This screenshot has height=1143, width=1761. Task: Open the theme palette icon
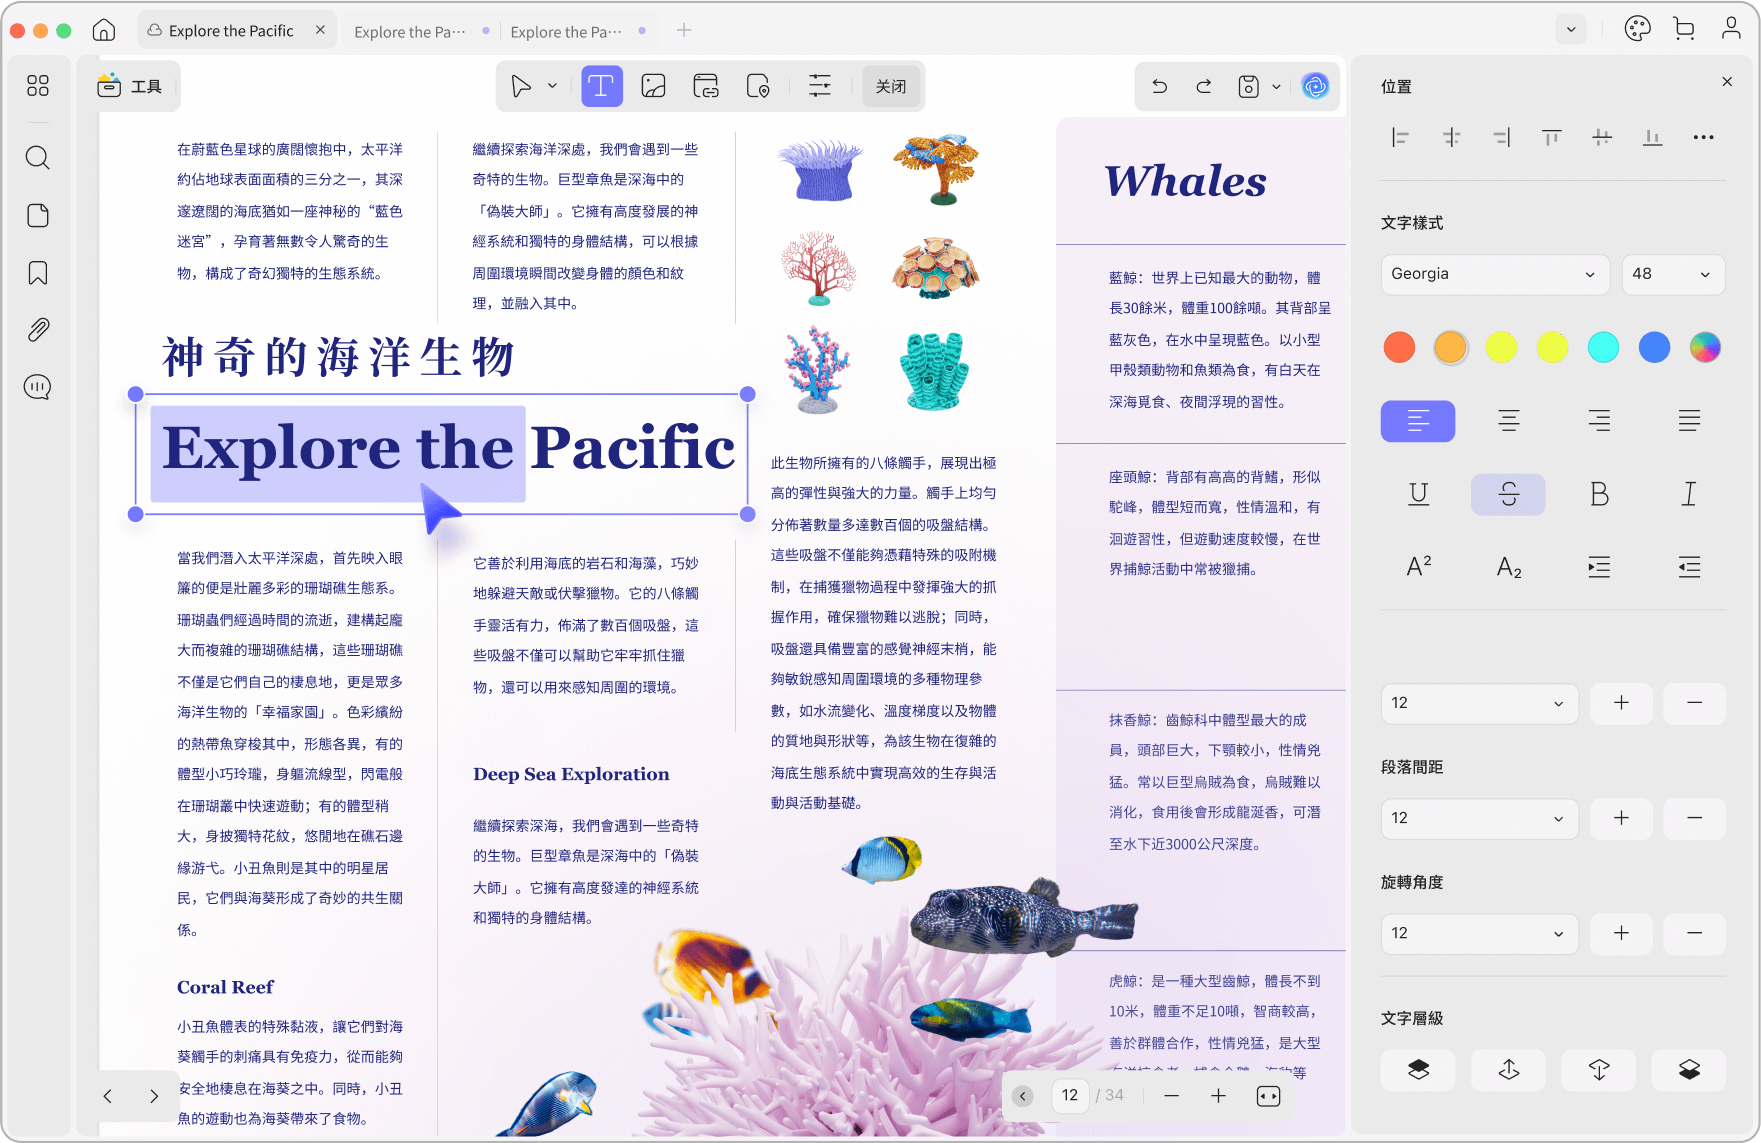1638,29
